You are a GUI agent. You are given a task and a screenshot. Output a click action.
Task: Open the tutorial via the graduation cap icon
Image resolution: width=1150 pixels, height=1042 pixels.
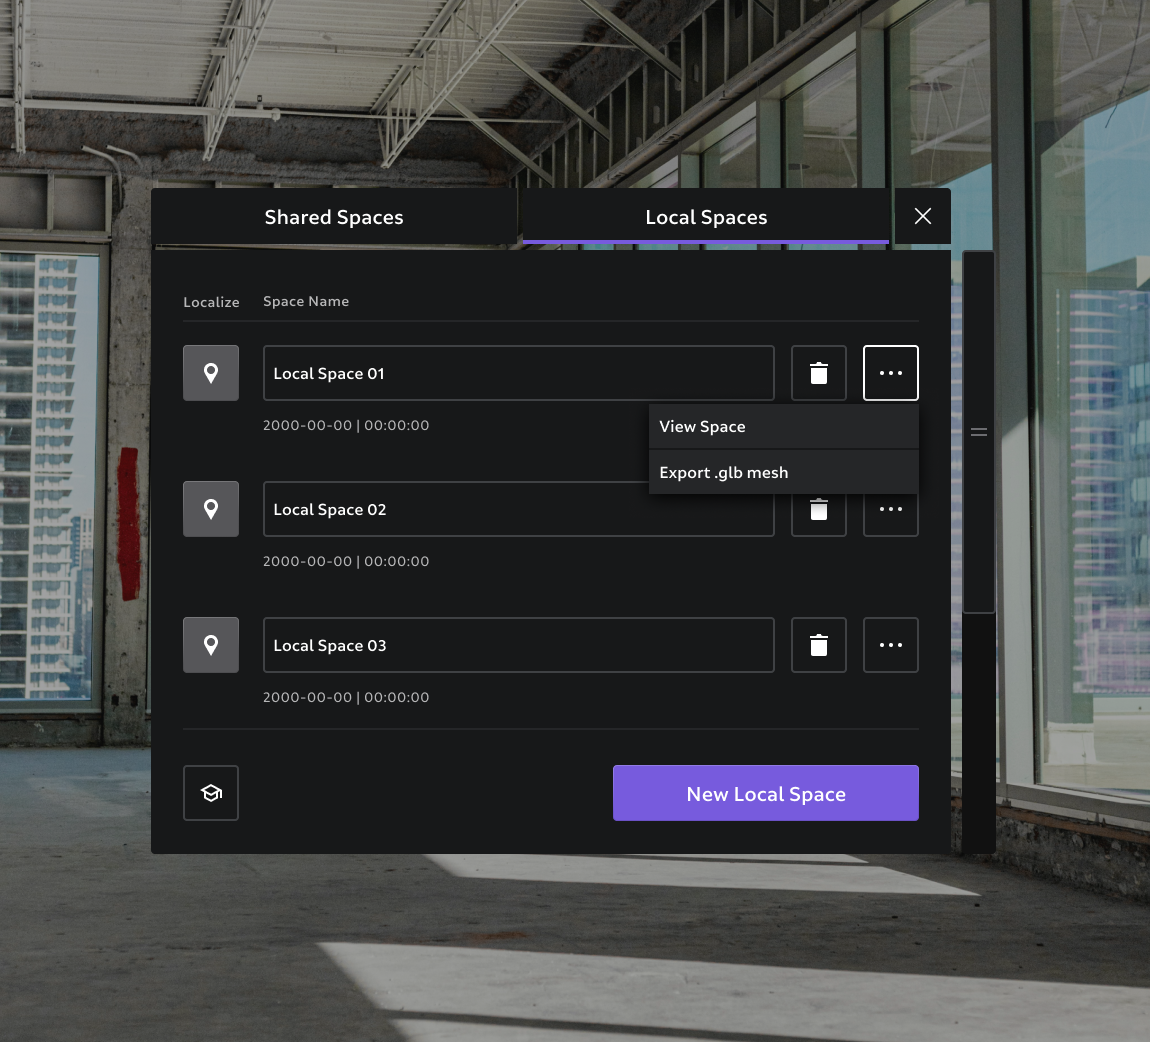coord(210,792)
